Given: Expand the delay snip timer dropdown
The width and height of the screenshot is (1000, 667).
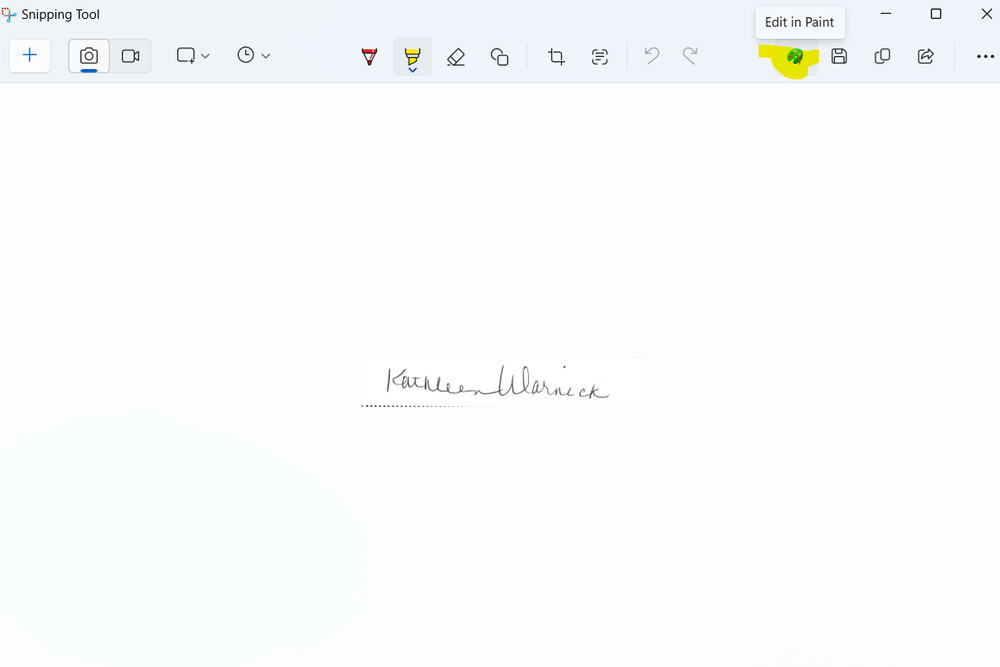Looking at the screenshot, I should [x=253, y=56].
